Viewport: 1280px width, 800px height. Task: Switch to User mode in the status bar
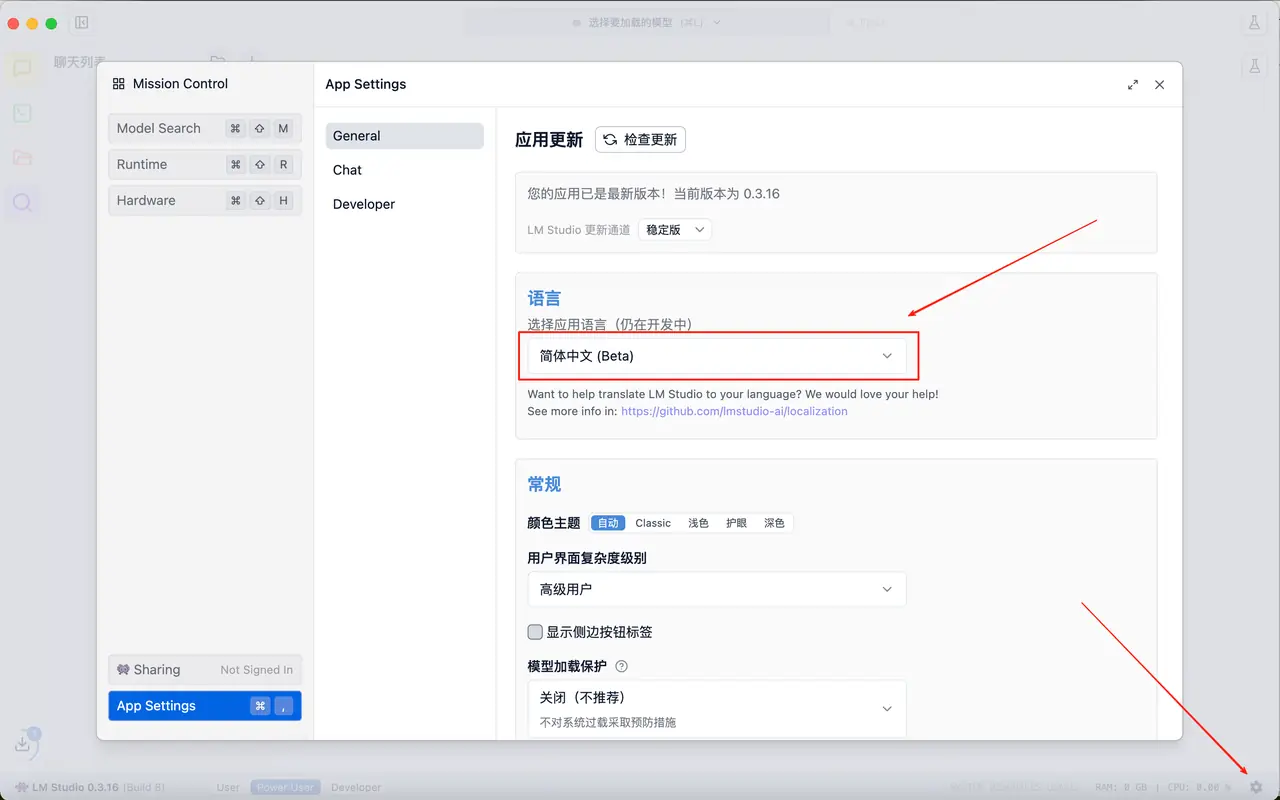point(228,788)
